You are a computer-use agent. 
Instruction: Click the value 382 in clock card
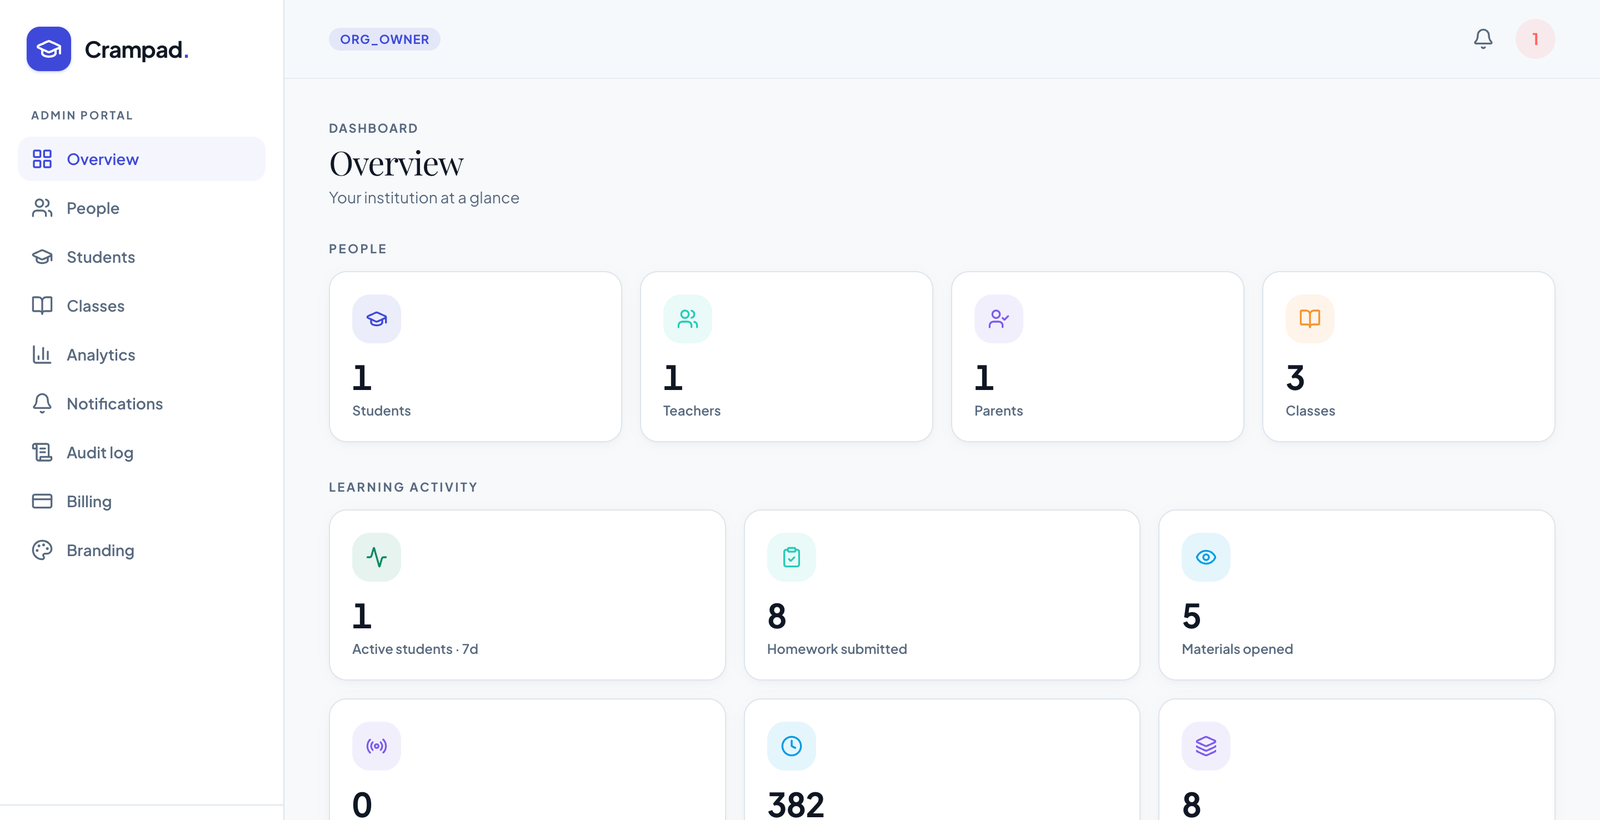pos(796,805)
